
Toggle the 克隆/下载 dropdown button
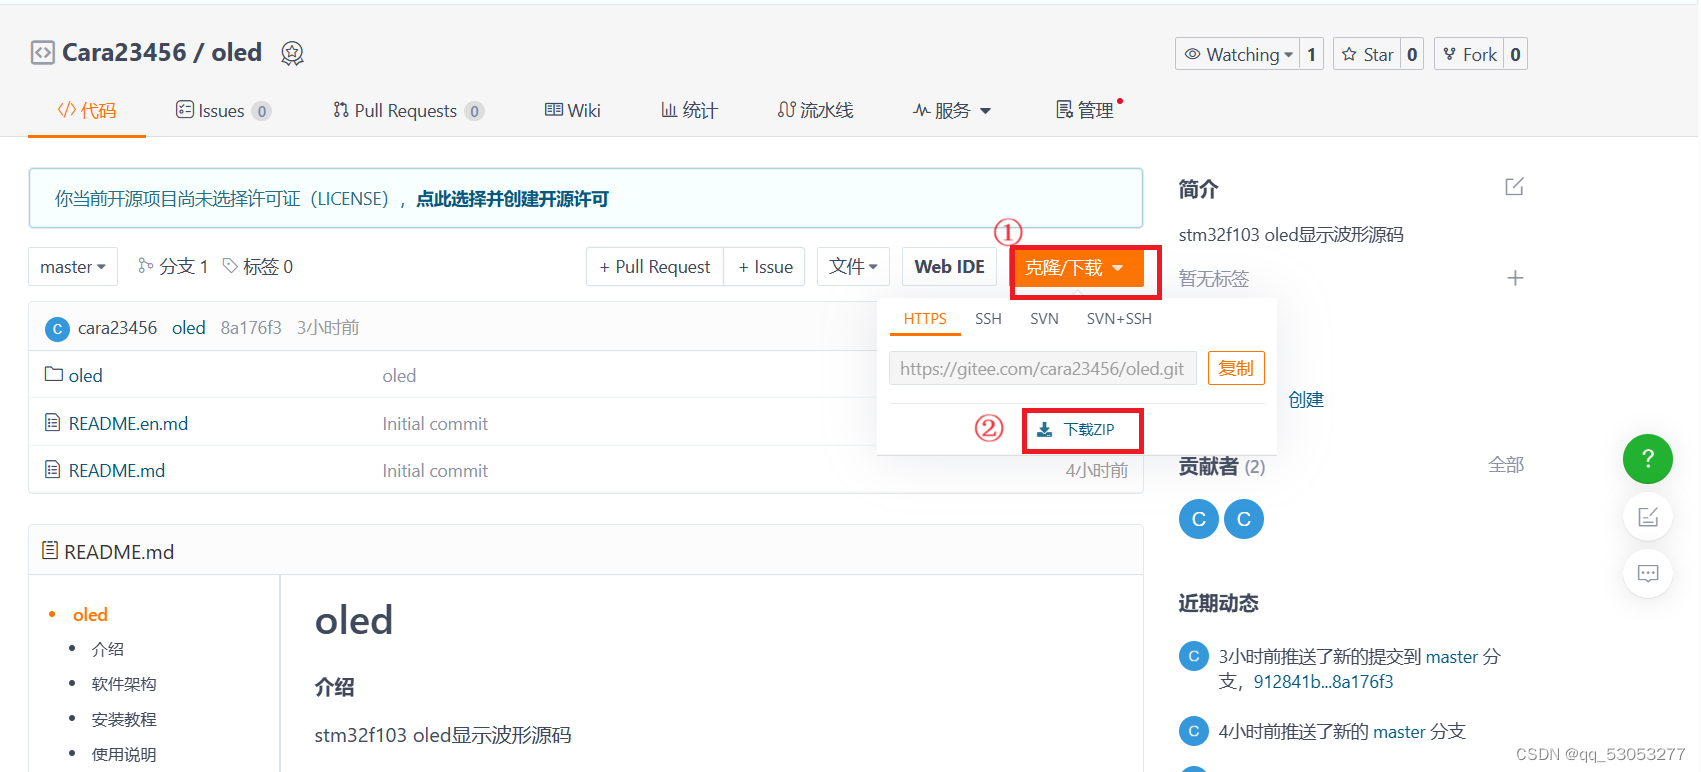coord(1078,268)
